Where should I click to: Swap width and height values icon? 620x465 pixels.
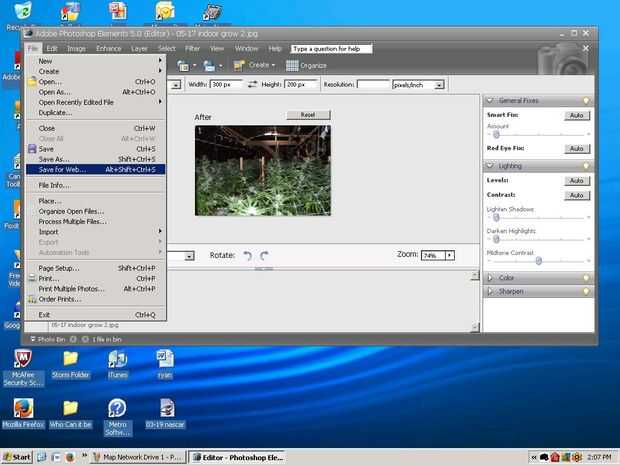[x=252, y=84]
